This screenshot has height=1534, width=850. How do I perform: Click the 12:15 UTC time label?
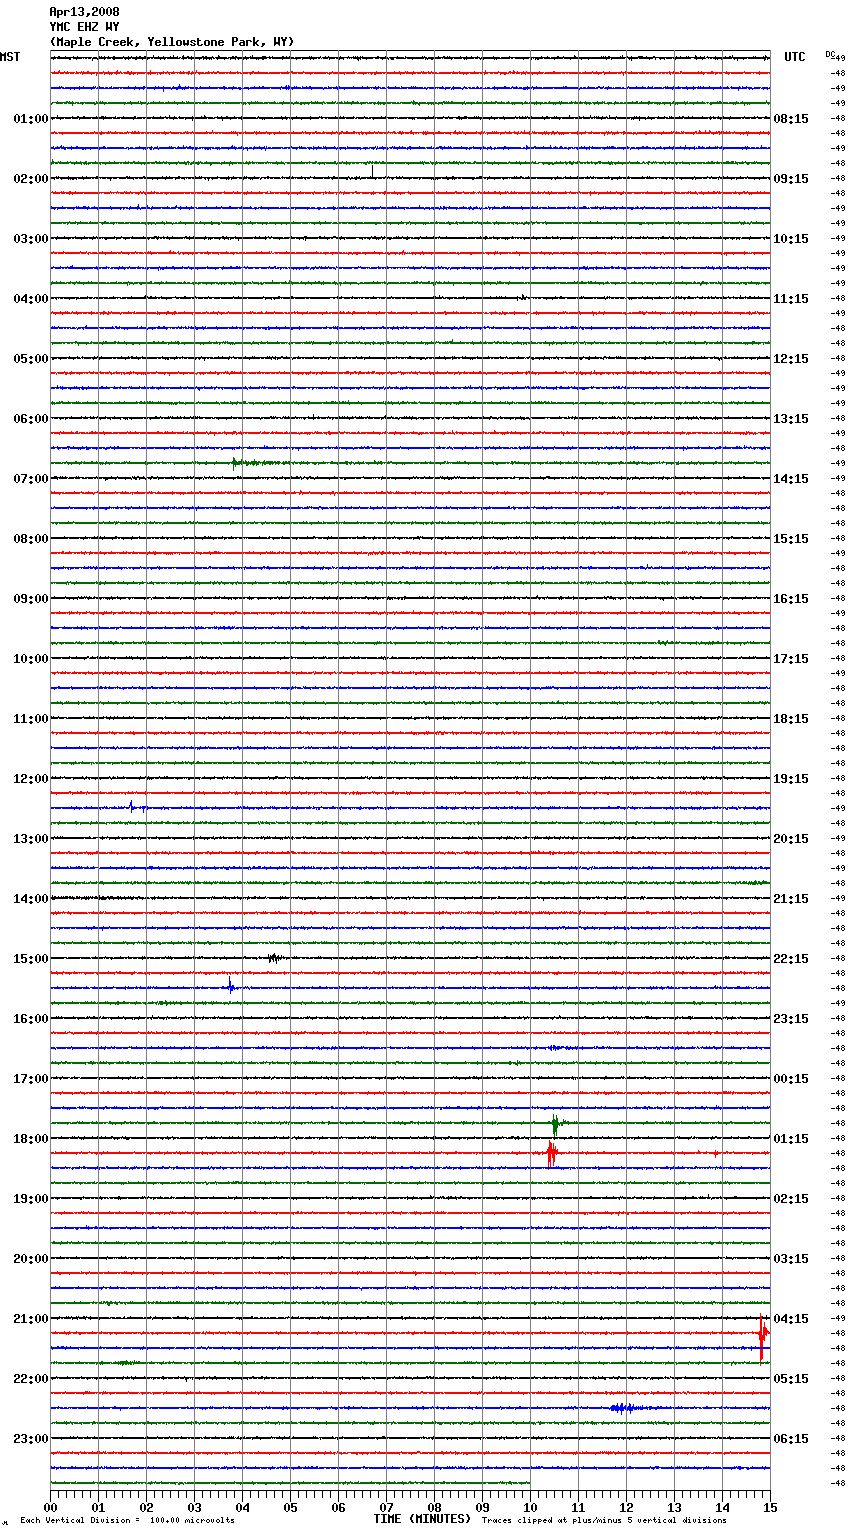pos(791,359)
